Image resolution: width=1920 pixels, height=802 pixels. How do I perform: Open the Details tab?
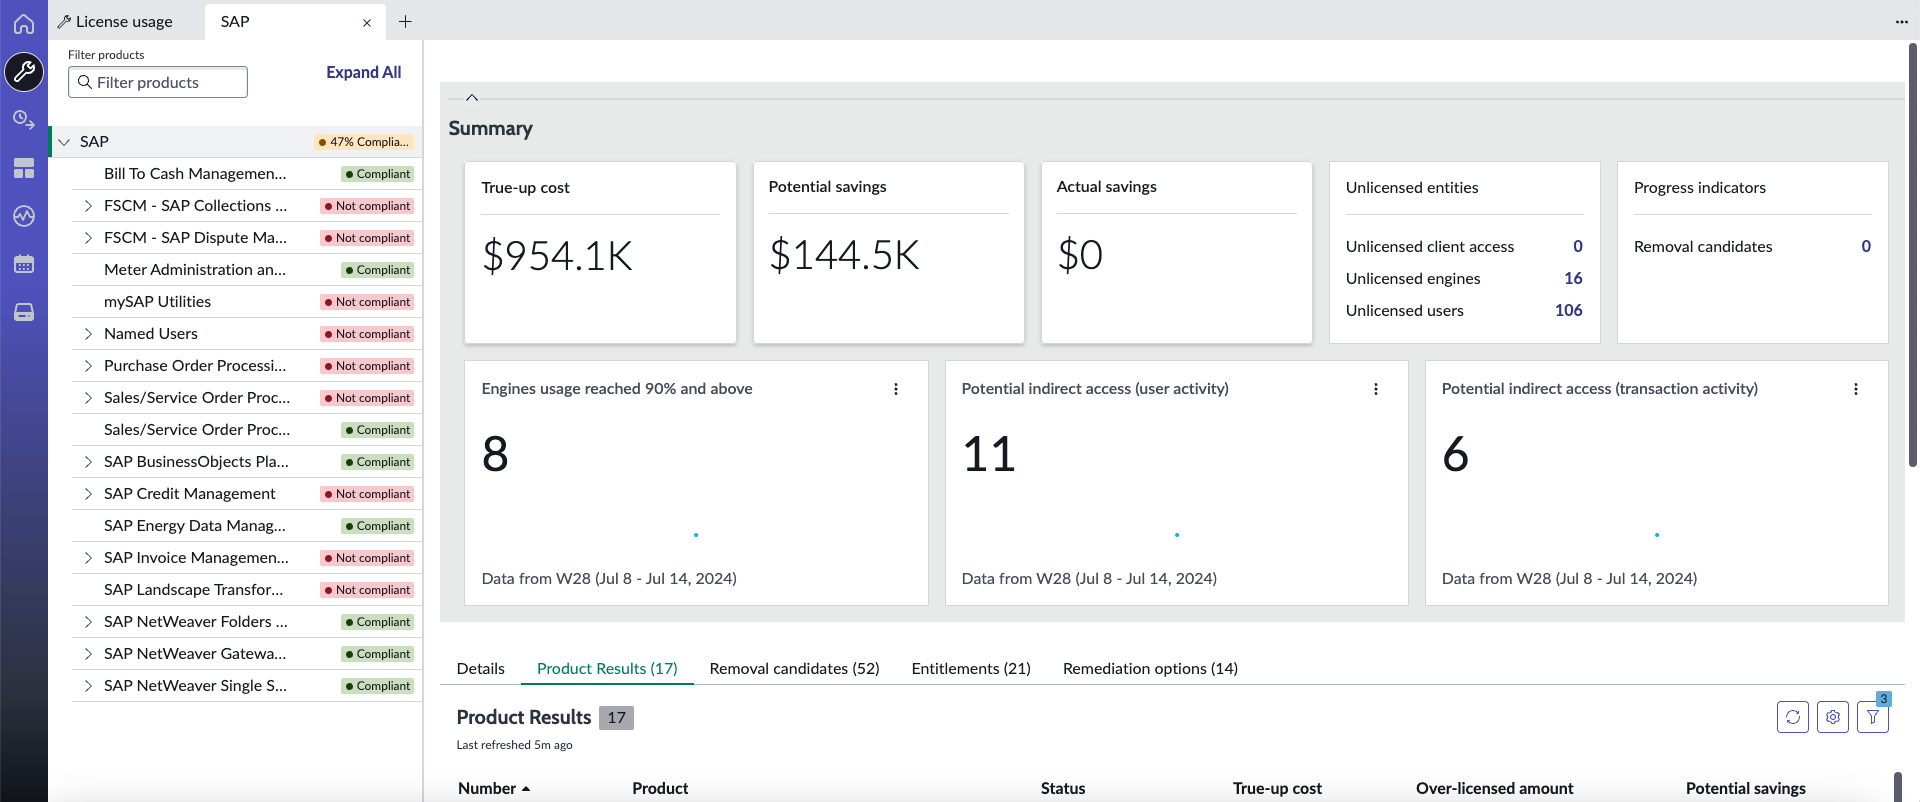[481, 668]
